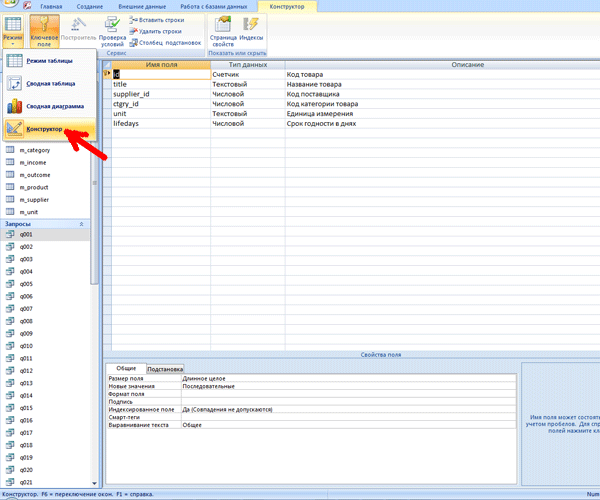Viewport: 600px width, 500px height.
Task: Choose Сводная диаграмма view option
Action: click(x=49, y=106)
